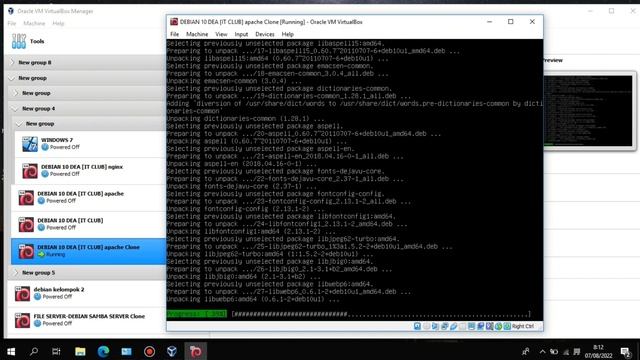Click the mouse integration indicator in VM status bar
The width and height of the screenshot is (640, 360).
498,326
